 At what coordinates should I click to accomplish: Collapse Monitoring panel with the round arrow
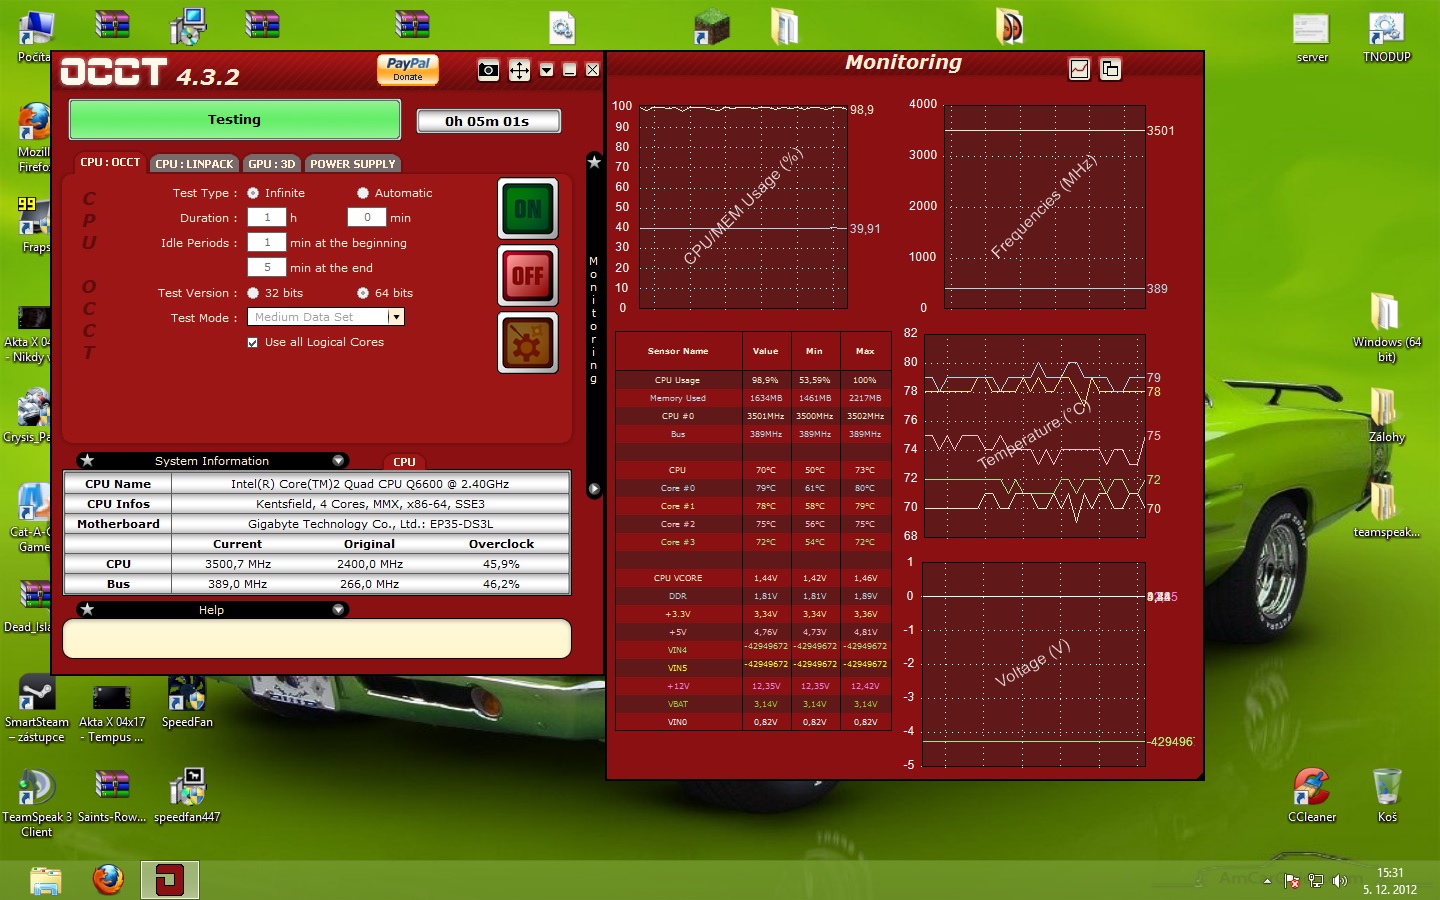(x=594, y=489)
